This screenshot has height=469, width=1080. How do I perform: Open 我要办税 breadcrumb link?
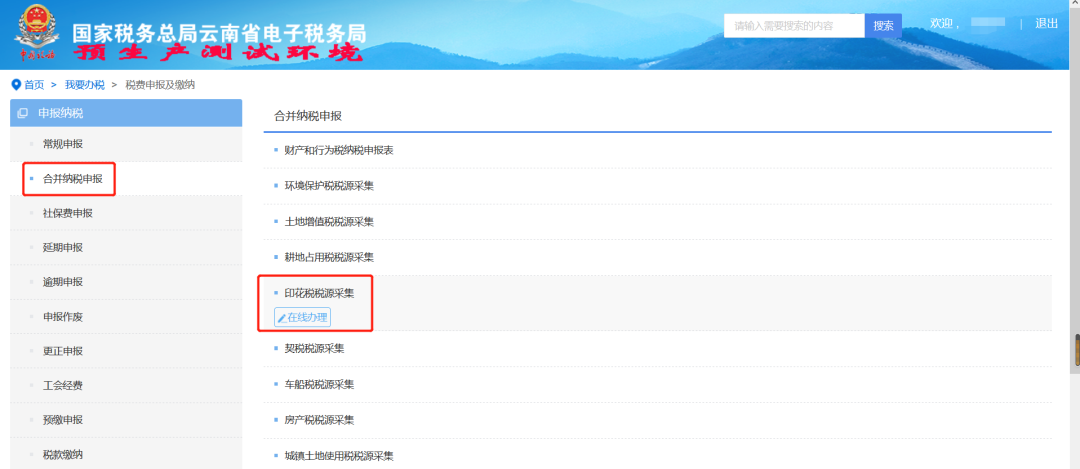[x=85, y=85]
